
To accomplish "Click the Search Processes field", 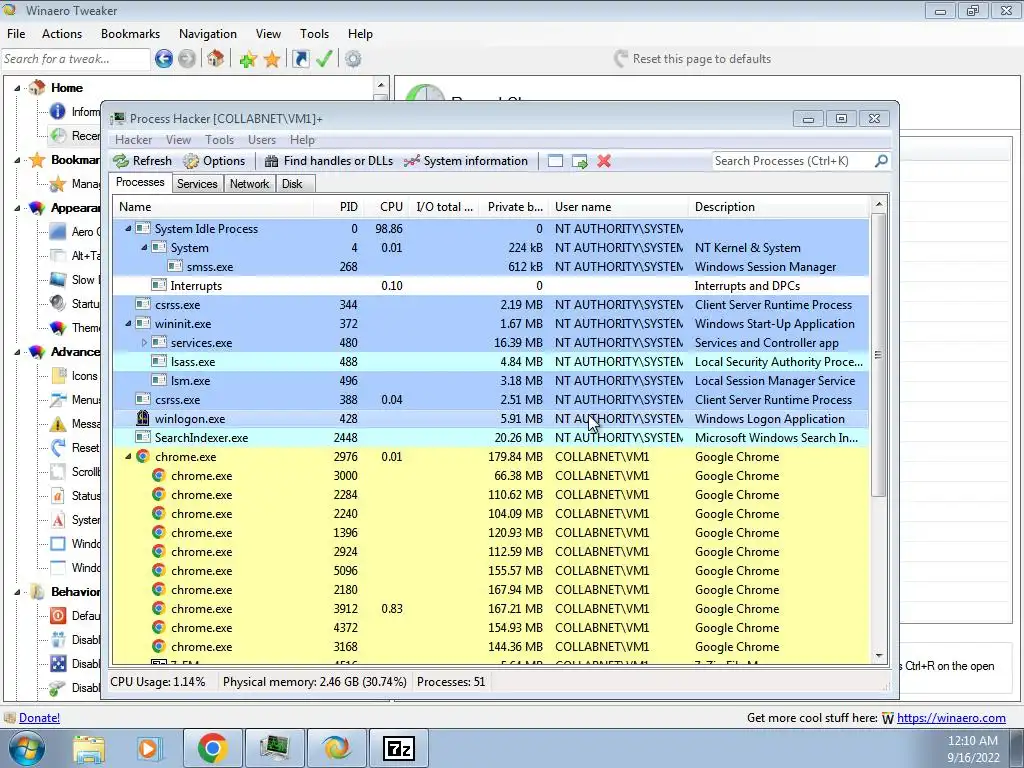I will coord(793,161).
